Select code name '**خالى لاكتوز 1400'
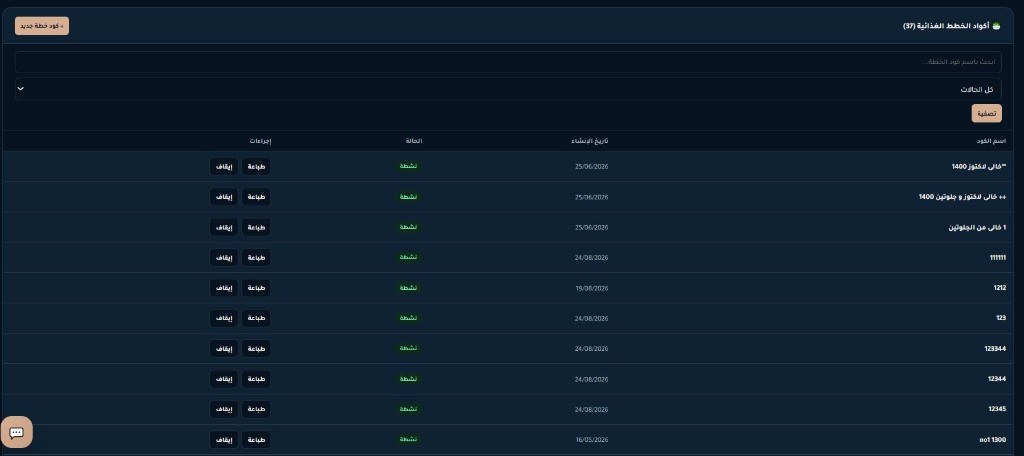This screenshot has width=1024, height=456. (979, 167)
